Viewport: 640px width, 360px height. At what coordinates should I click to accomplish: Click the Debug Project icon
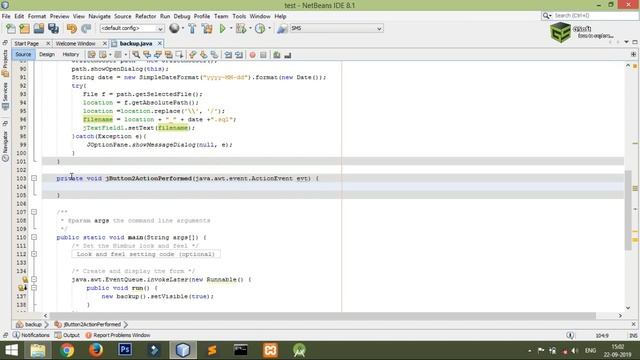pos(241,29)
